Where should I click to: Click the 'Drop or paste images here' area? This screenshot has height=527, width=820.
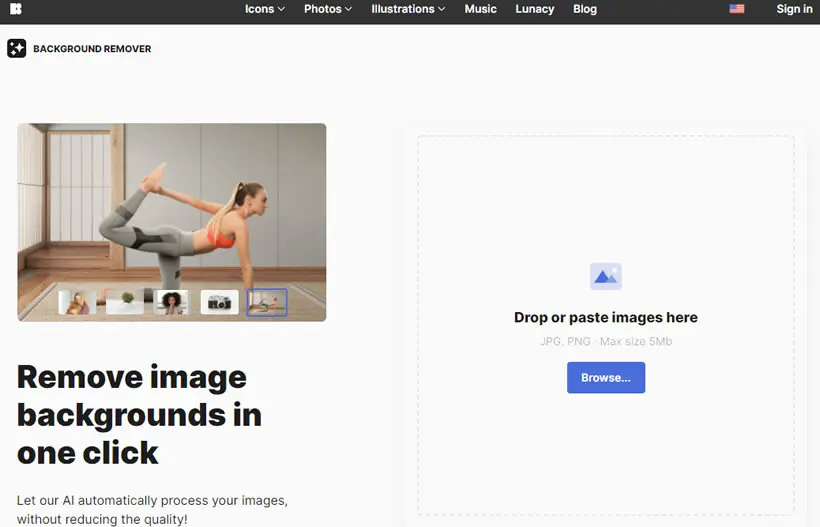(606, 317)
